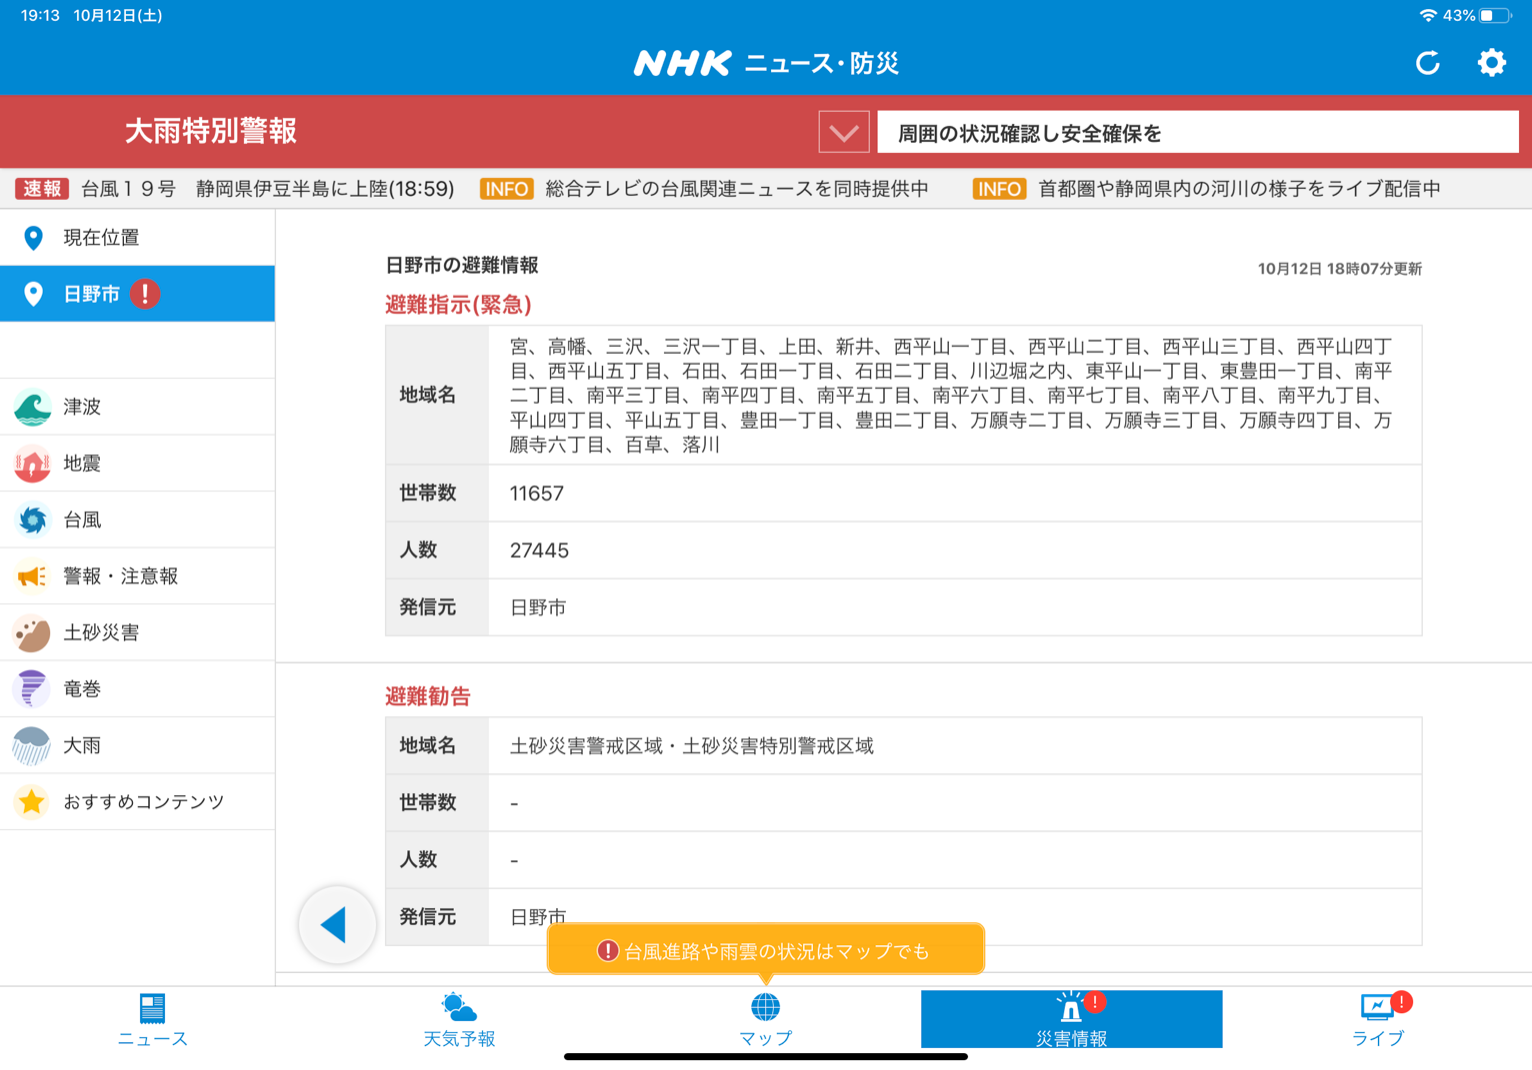
Task: Tap iPad home indicator bar
Action: pyautogui.click(x=766, y=1056)
